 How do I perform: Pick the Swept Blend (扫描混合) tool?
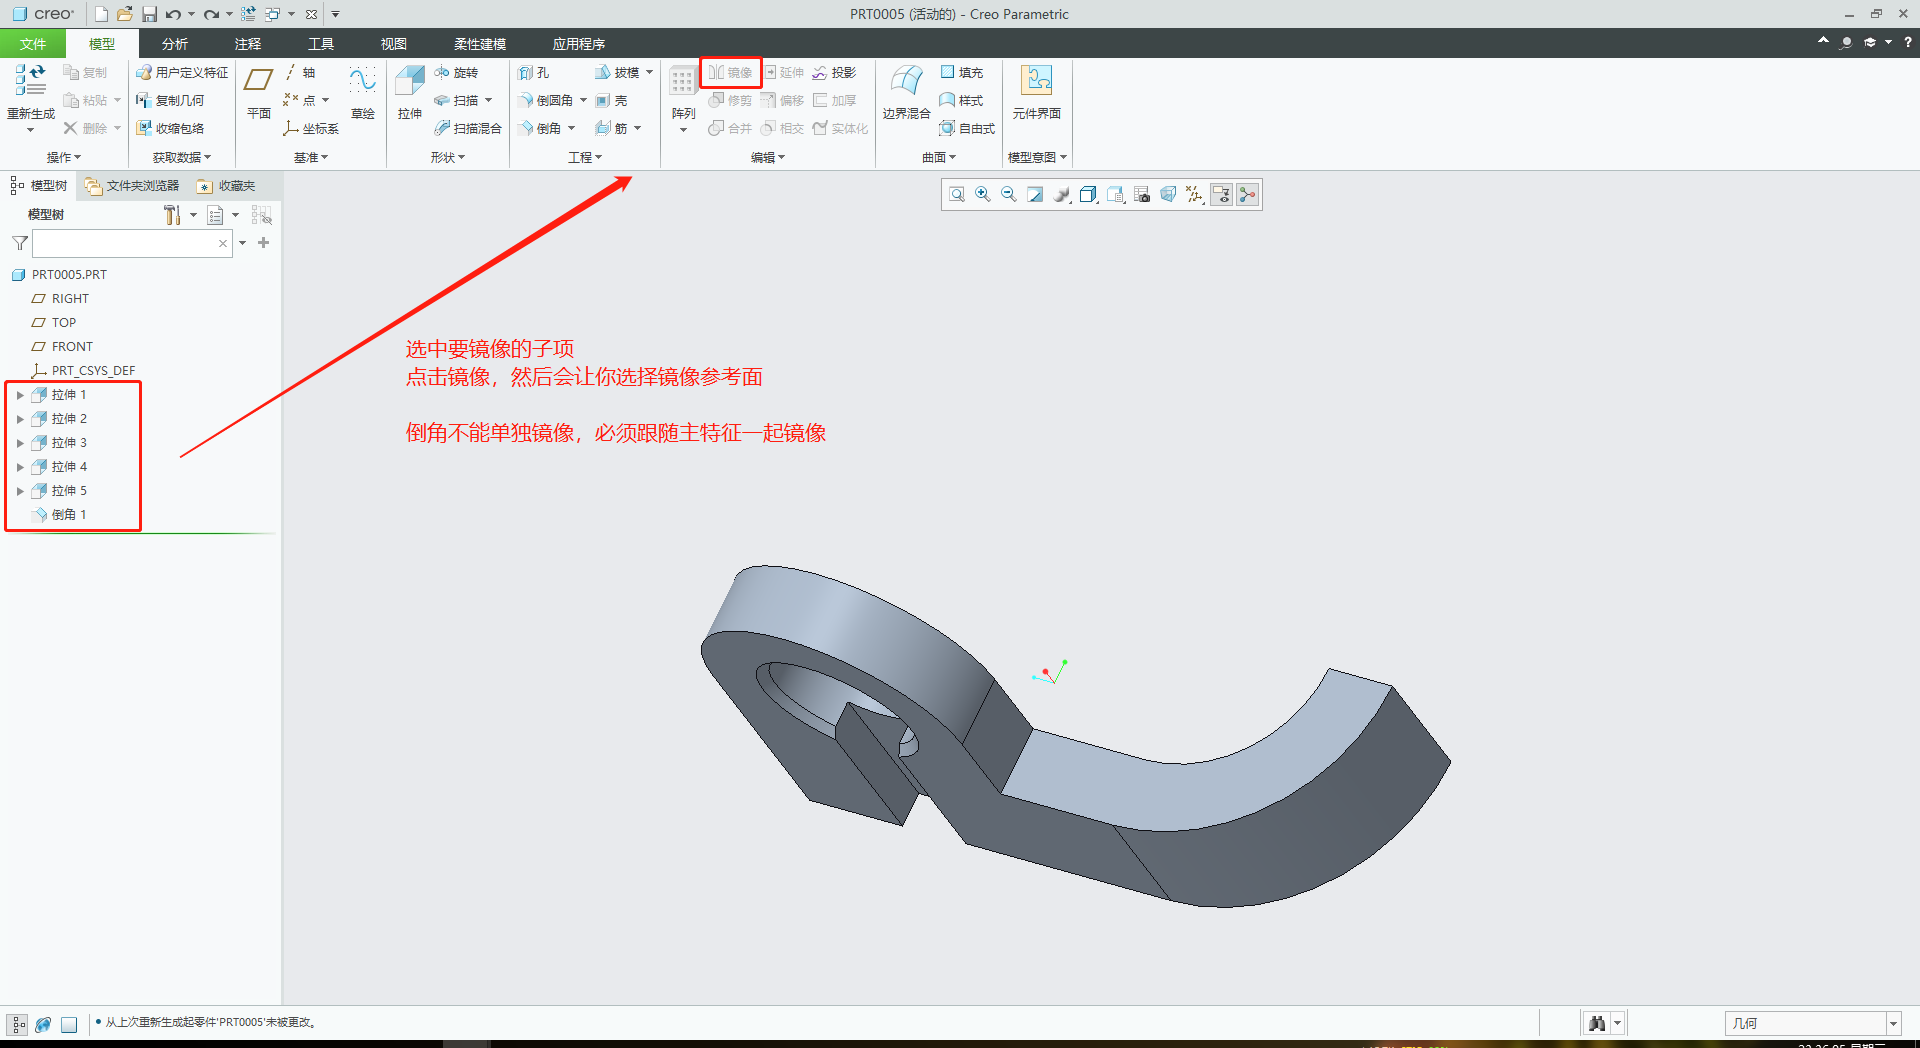coord(468,128)
